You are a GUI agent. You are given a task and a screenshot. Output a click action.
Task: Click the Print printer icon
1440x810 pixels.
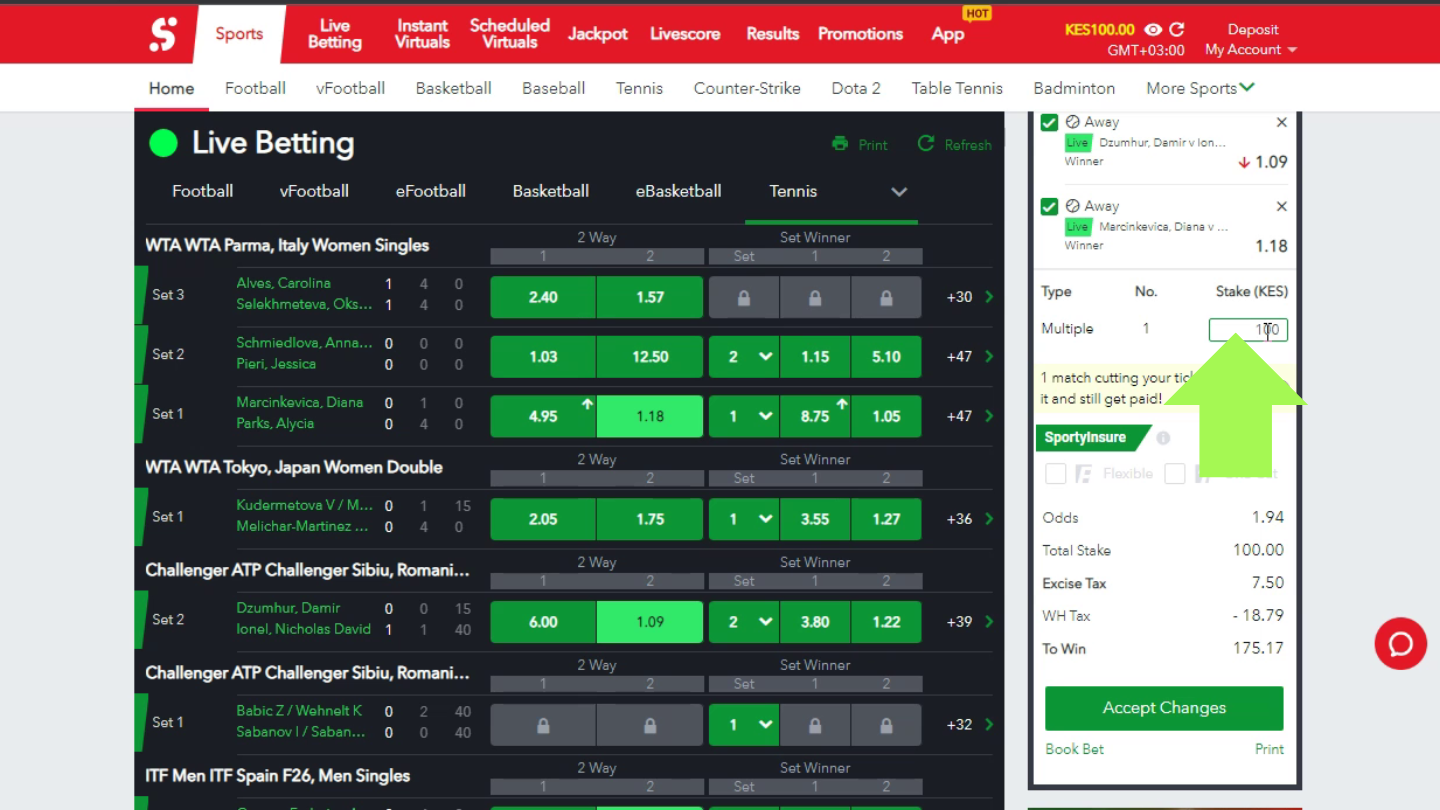click(x=840, y=144)
